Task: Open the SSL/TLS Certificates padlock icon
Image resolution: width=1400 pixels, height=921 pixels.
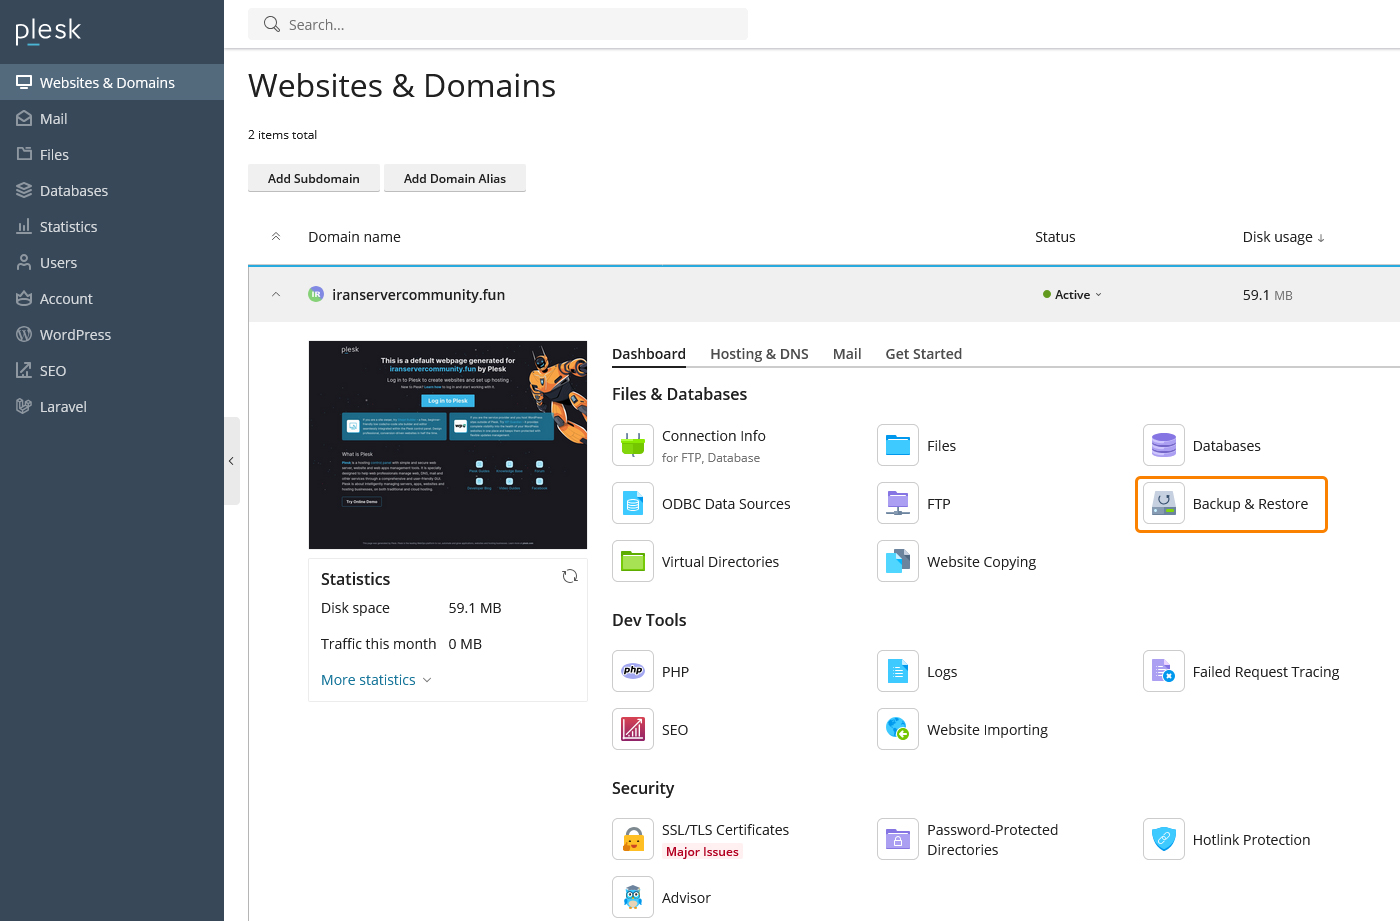Action: [633, 839]
